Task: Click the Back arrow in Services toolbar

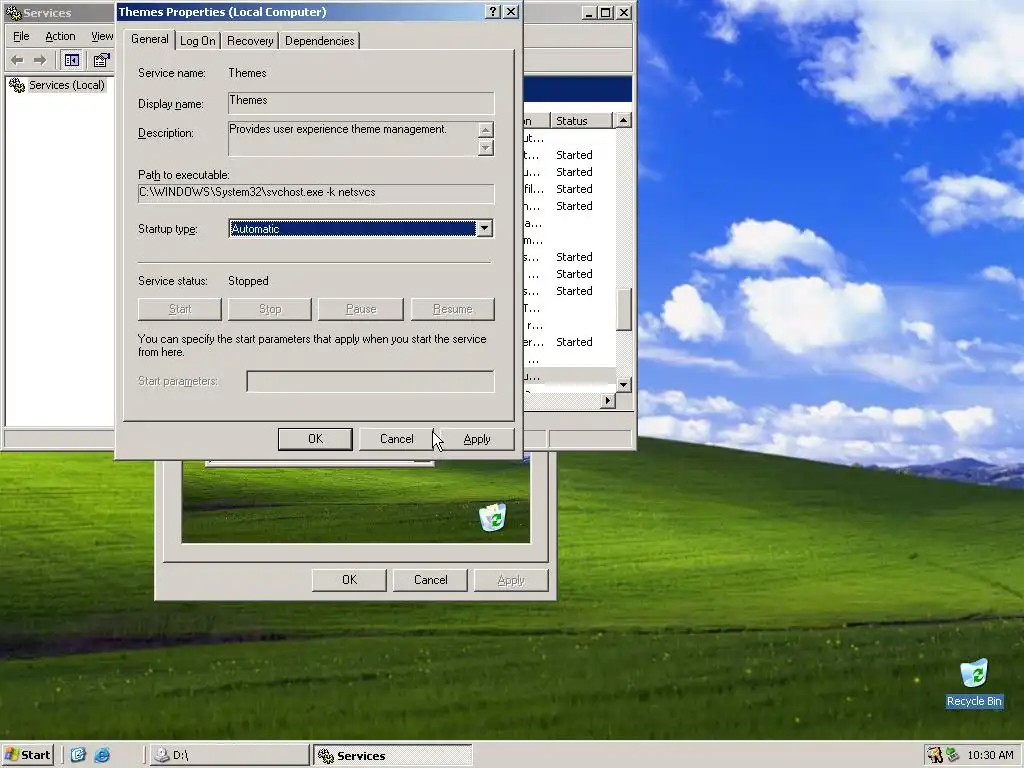Action: pyautogui.click(x=18, y=61)
